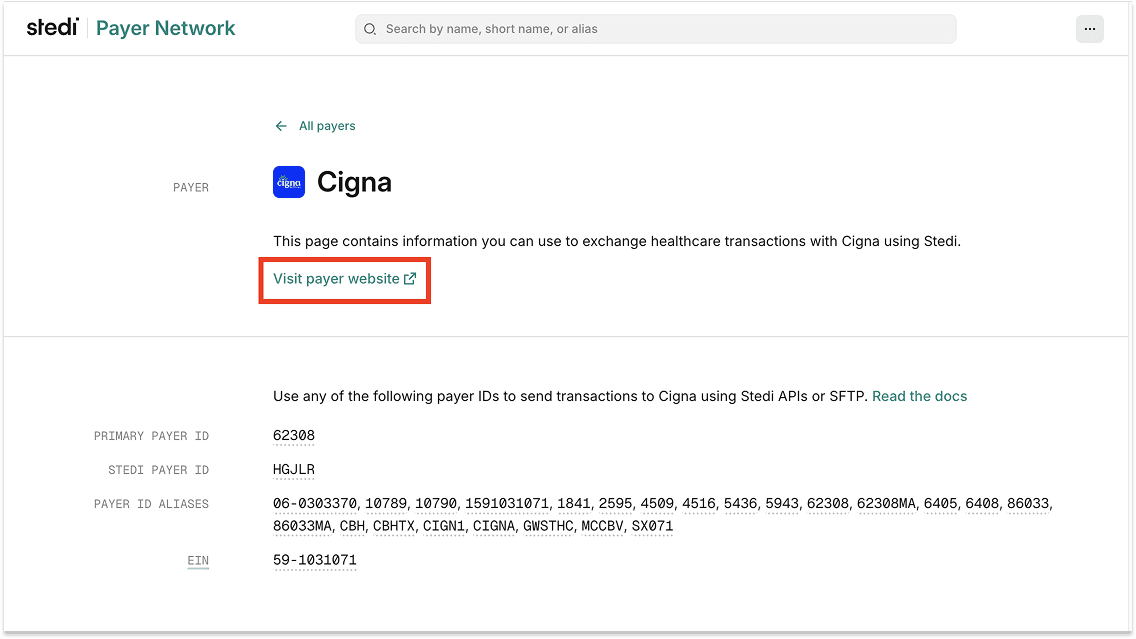This screenshot has height=639, width=1136.
Task: Click alias 4509
Action: click(657, 504)
